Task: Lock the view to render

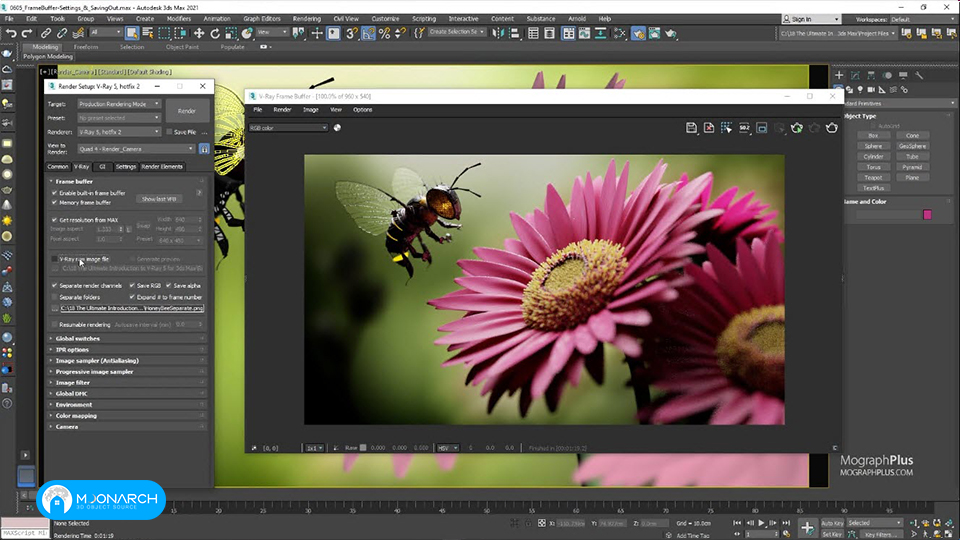Action: click(204, 149)
